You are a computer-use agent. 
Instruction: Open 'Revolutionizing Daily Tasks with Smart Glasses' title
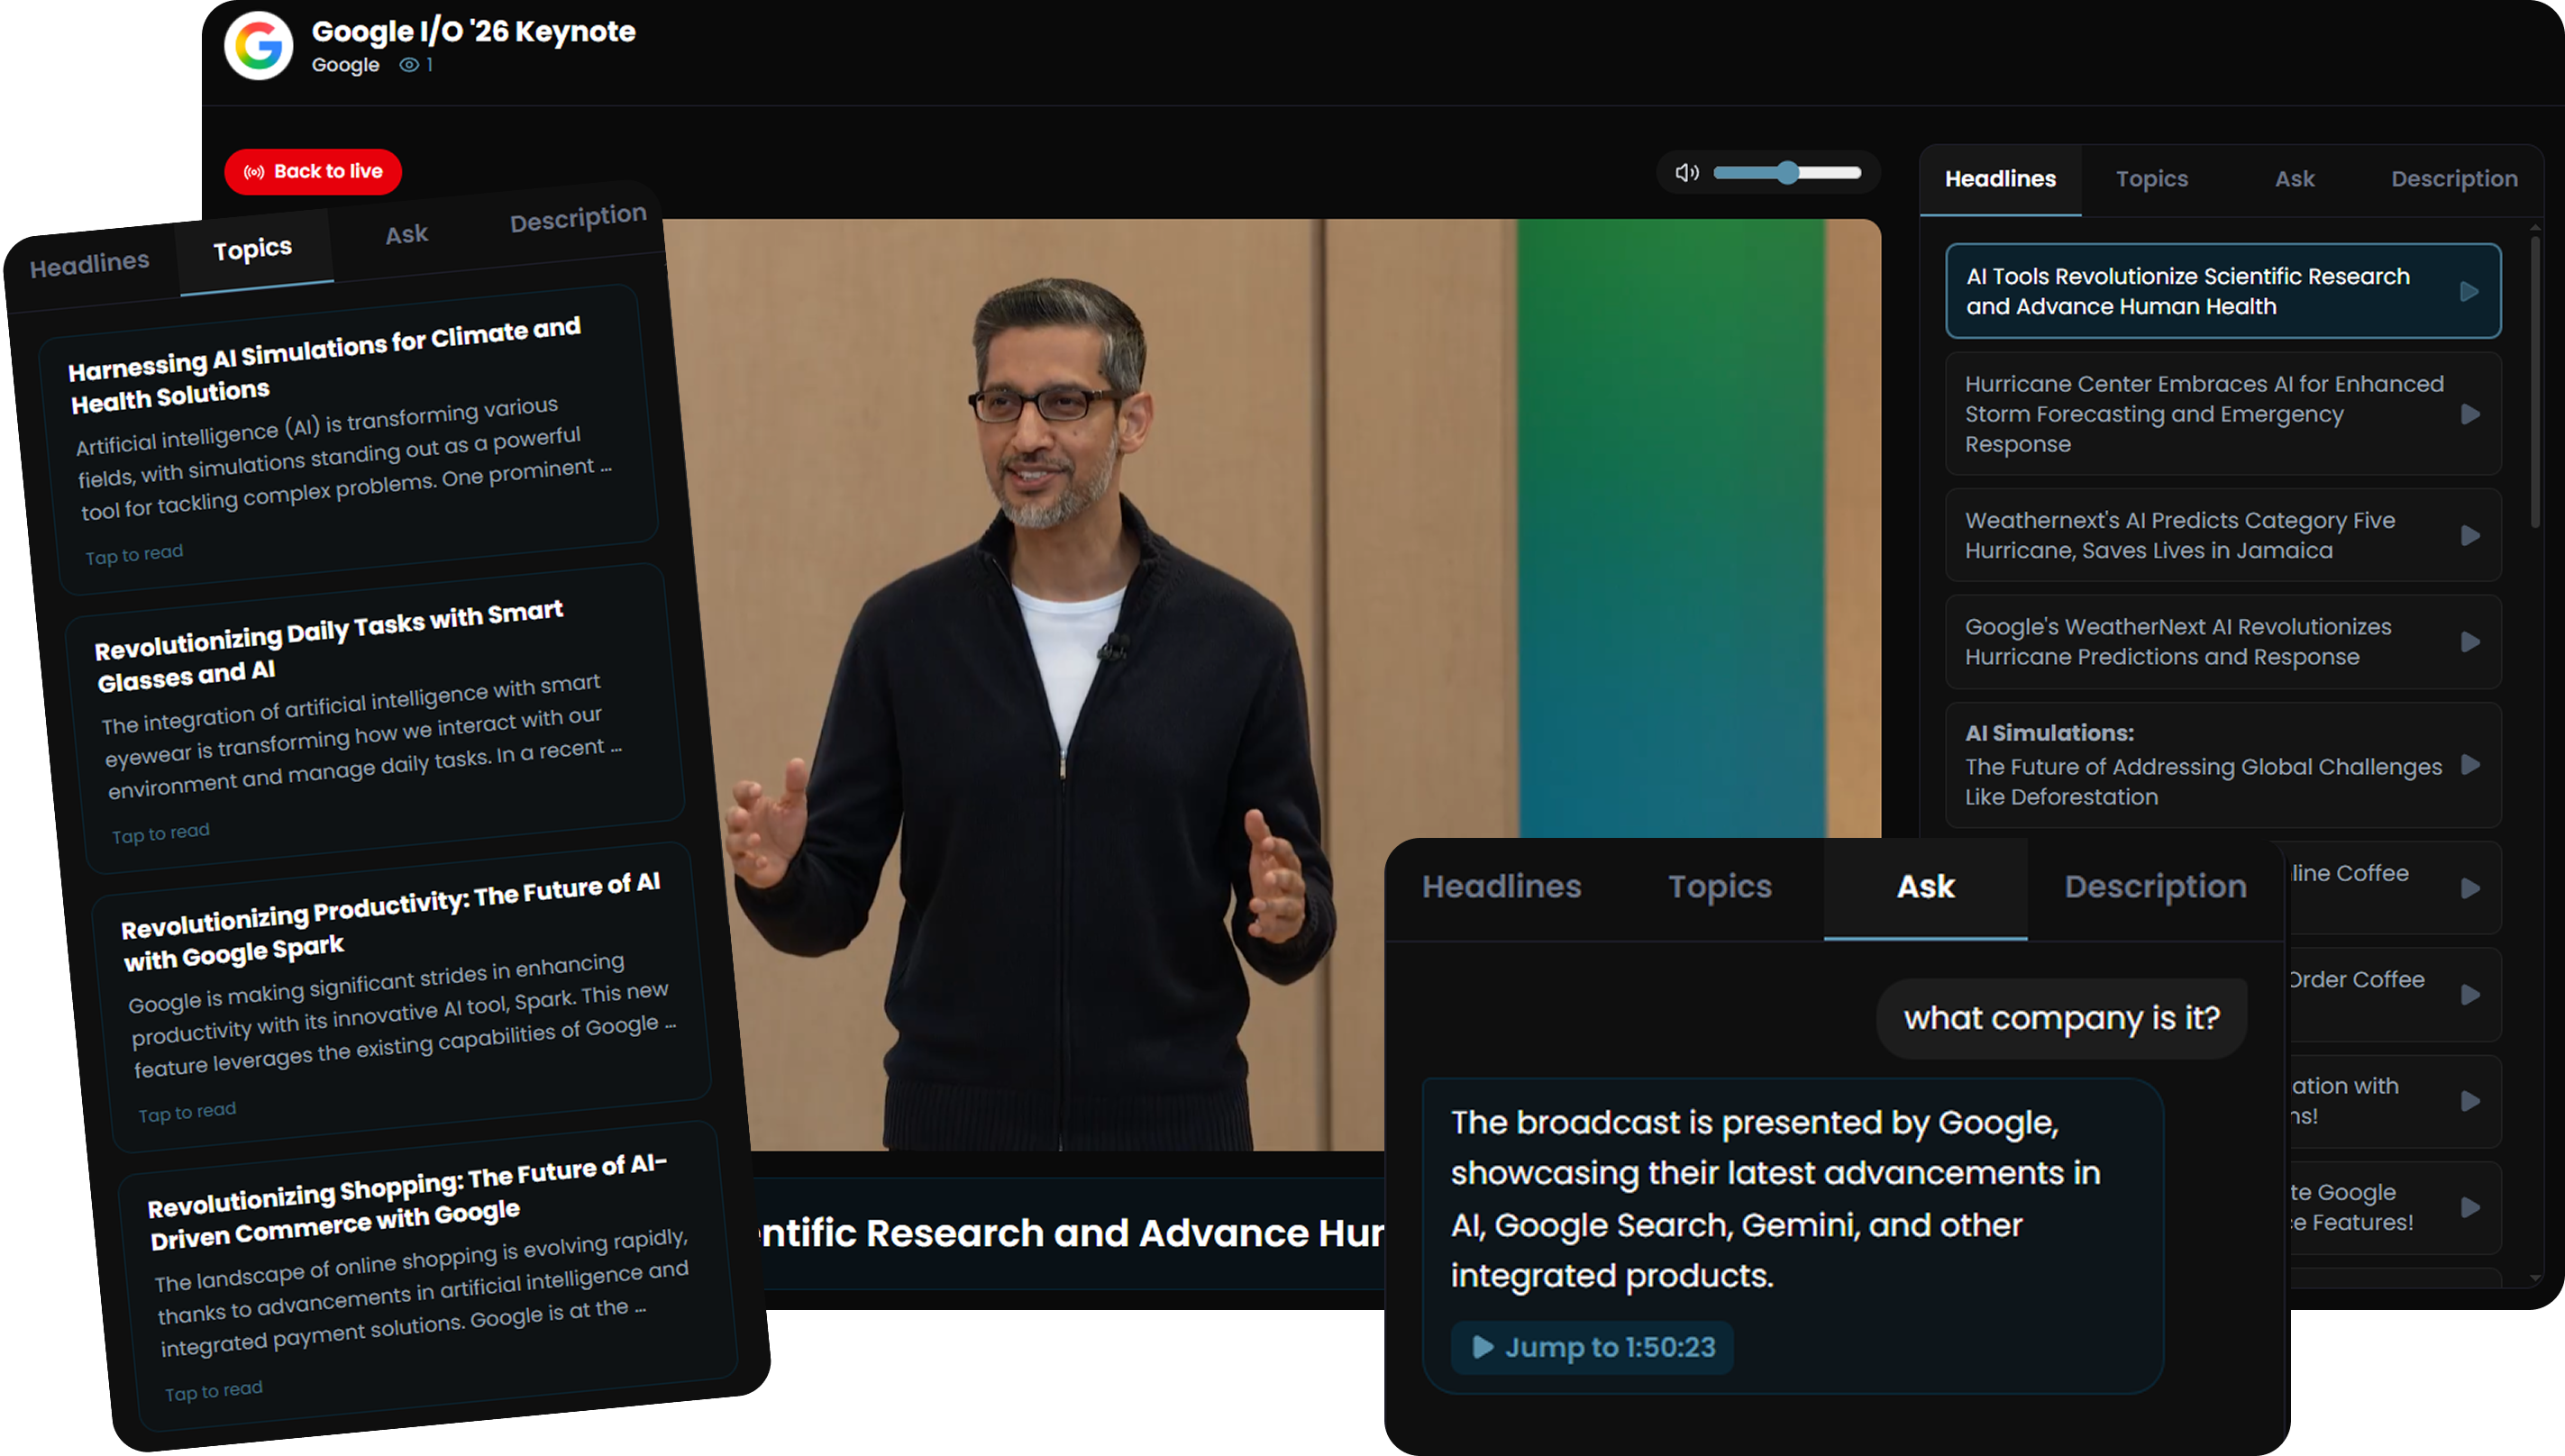[x=330, y=645]
